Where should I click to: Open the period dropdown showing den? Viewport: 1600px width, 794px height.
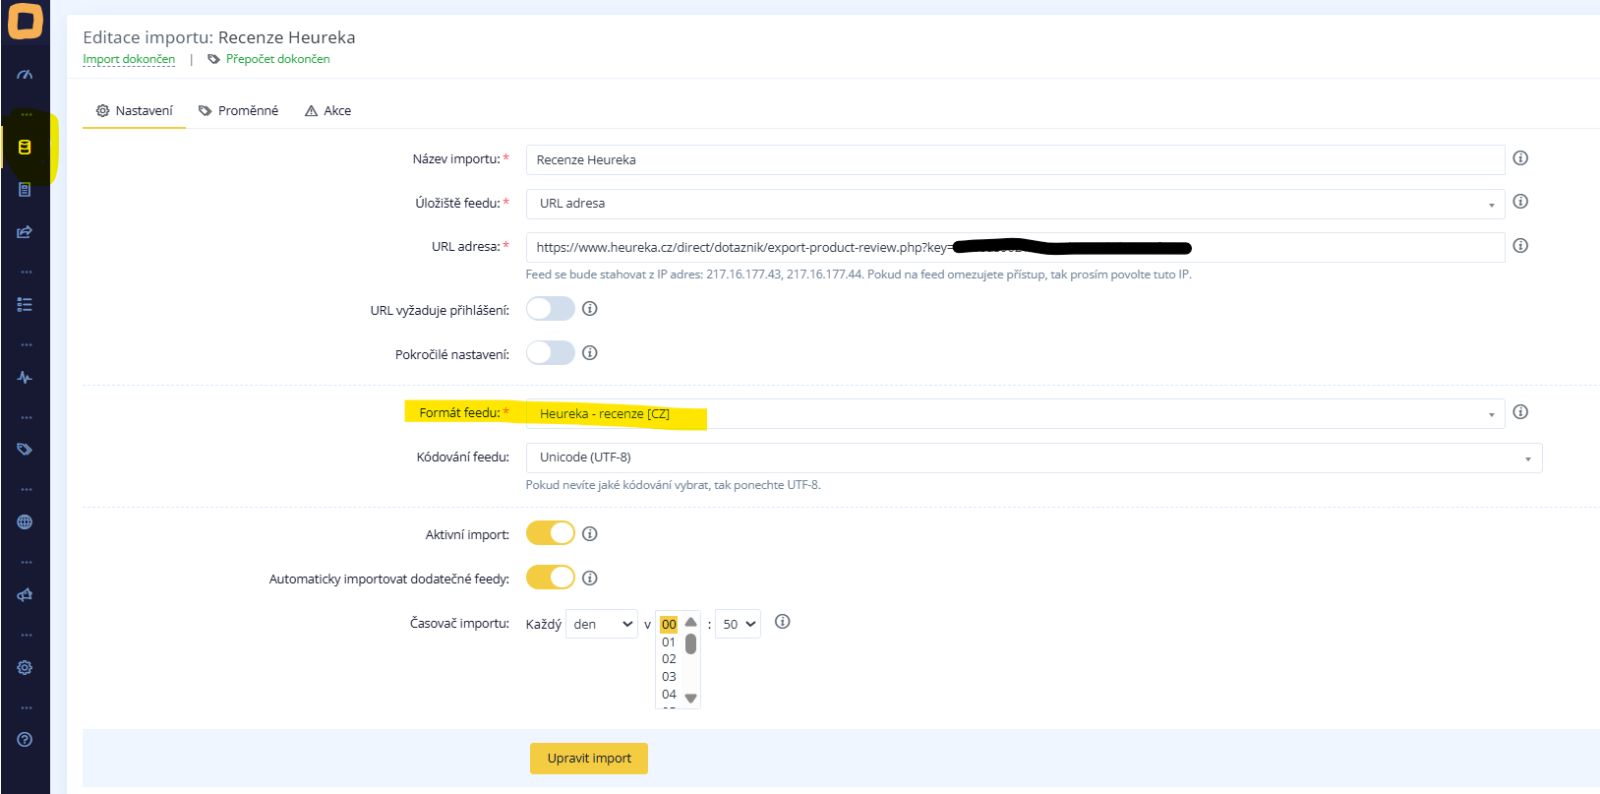602,624
